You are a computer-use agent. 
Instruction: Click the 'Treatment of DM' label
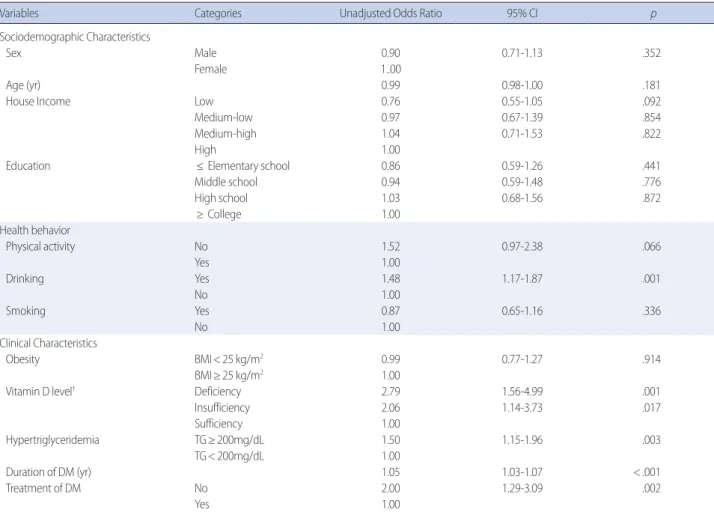[43, 488]
